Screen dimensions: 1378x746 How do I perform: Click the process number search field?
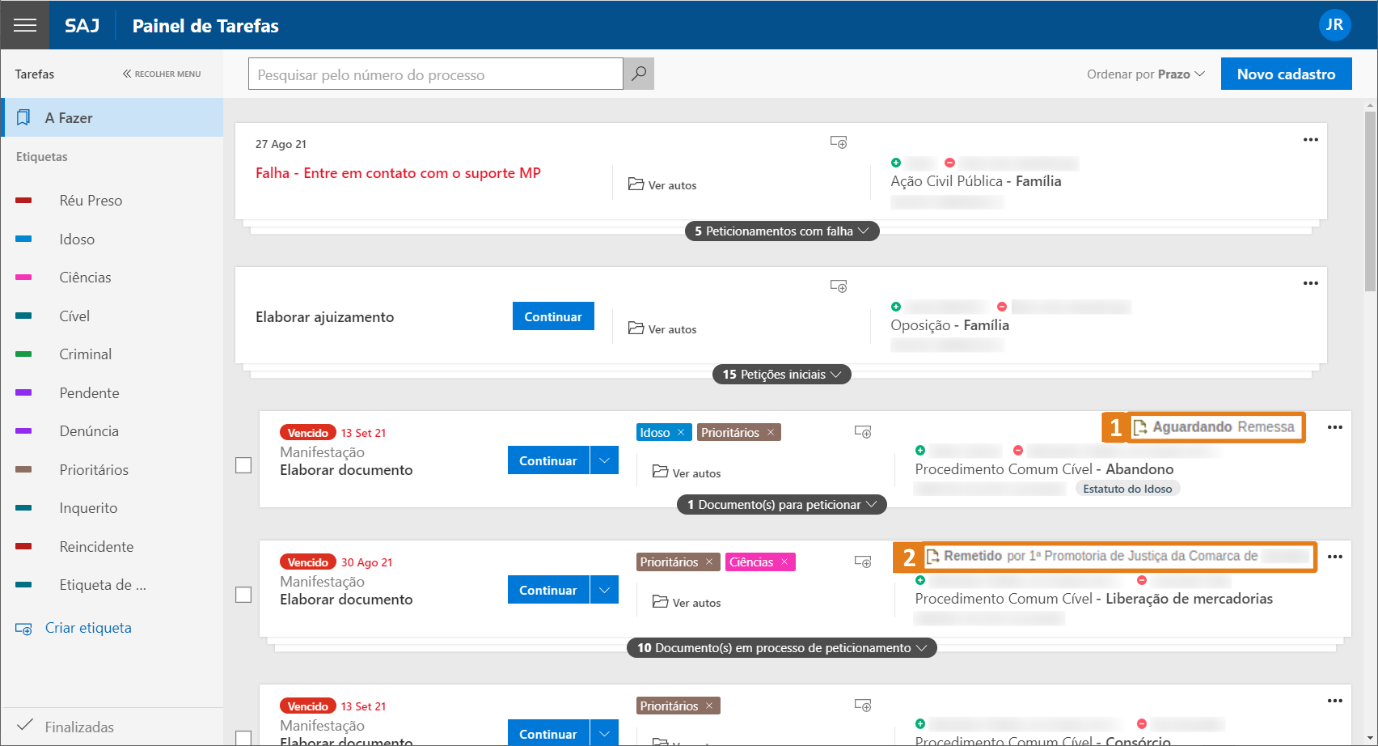[x=435, y=75]
